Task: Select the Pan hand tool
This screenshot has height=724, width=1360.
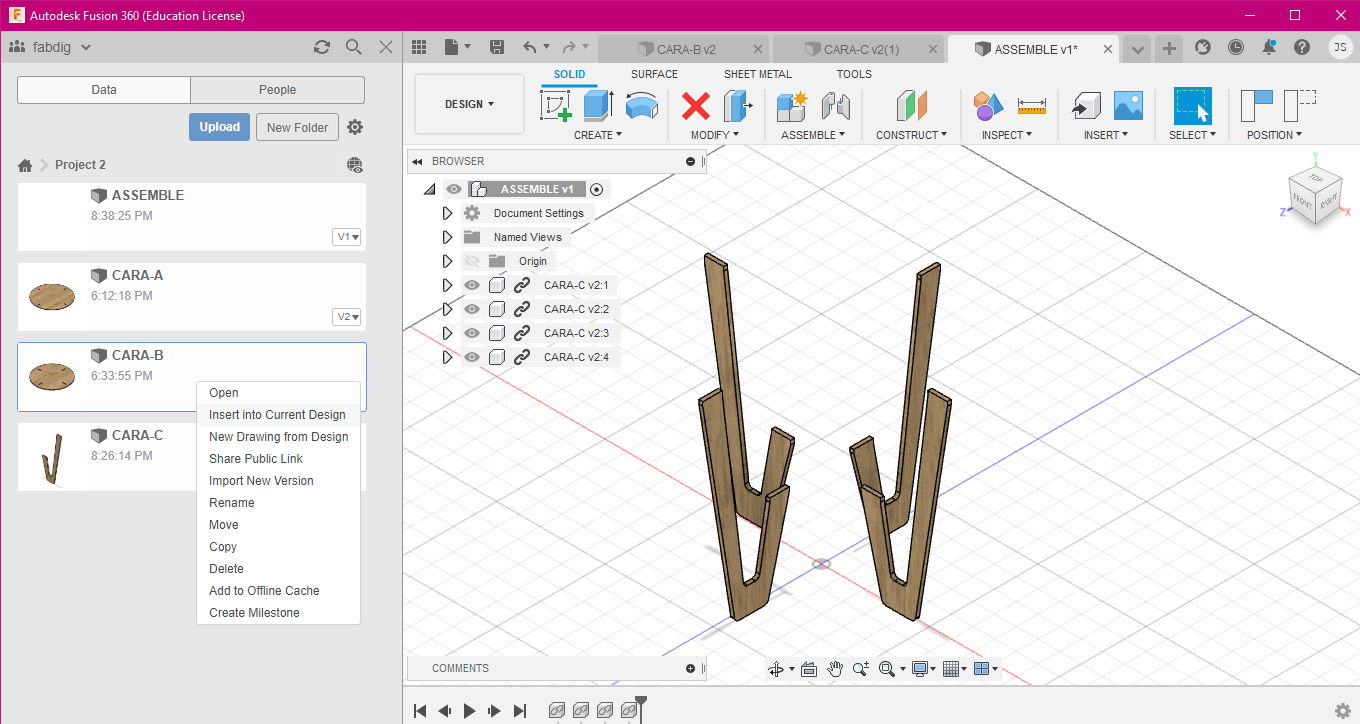Action: [835, 669]
